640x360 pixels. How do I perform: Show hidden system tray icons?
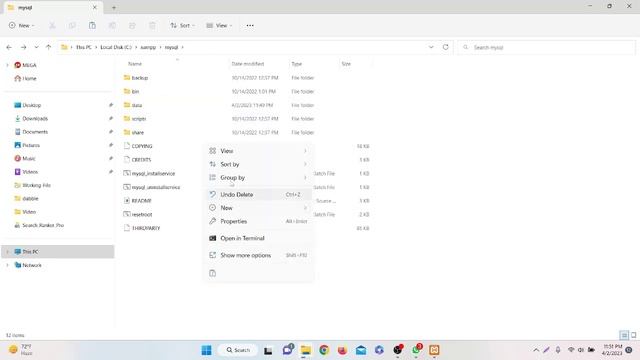[536, 350]
